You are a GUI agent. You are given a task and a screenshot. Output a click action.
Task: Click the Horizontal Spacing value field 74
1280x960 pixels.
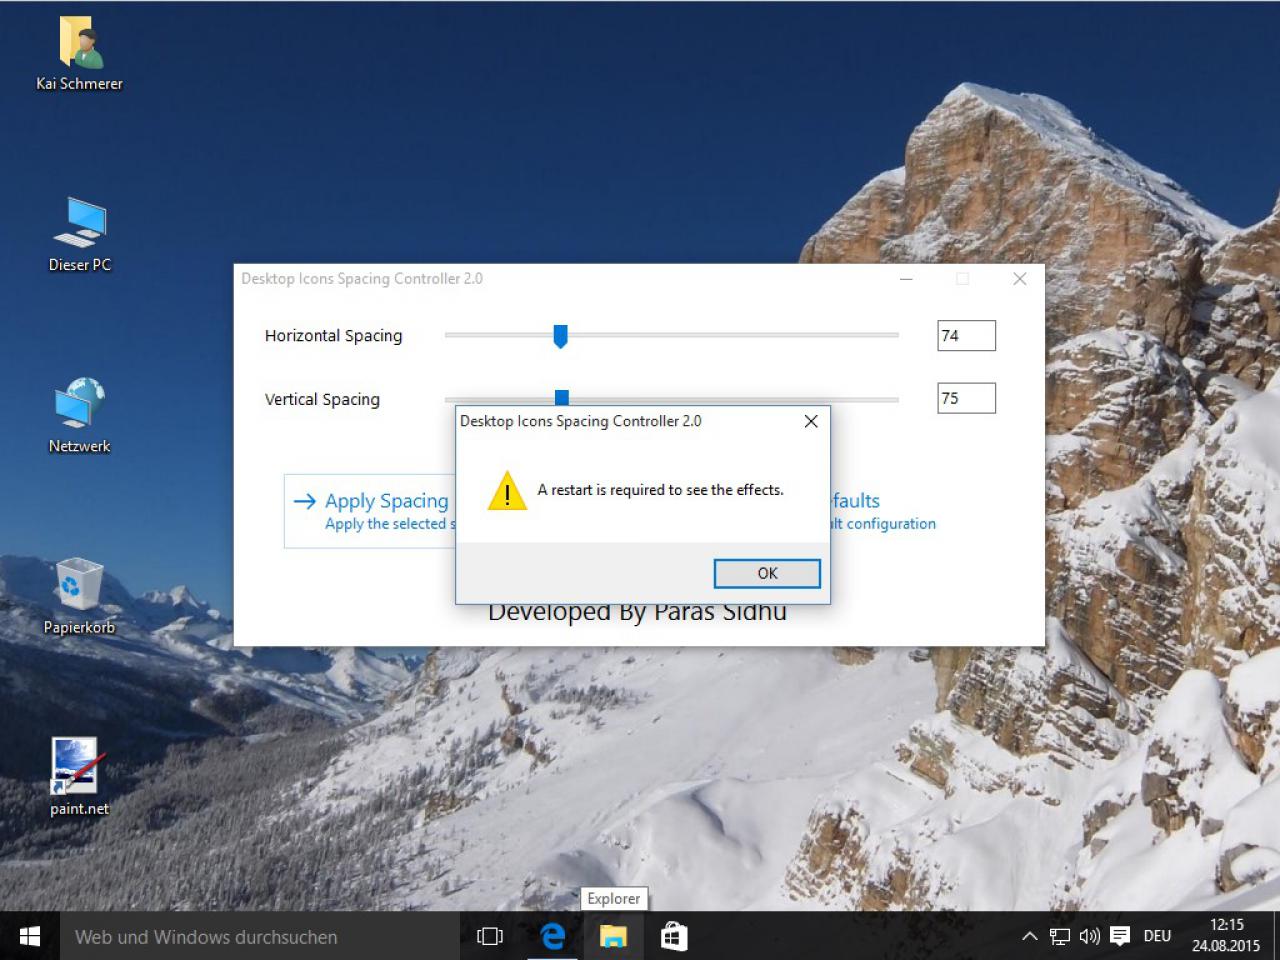coord(966,336)
